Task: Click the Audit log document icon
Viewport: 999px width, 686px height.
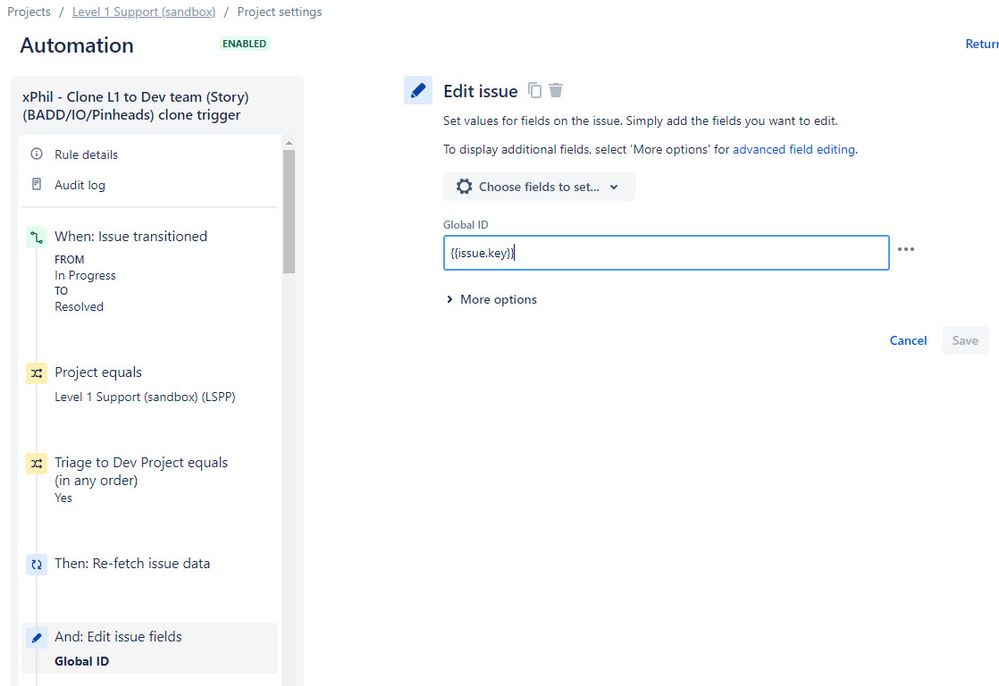Action: click(36, 184)
